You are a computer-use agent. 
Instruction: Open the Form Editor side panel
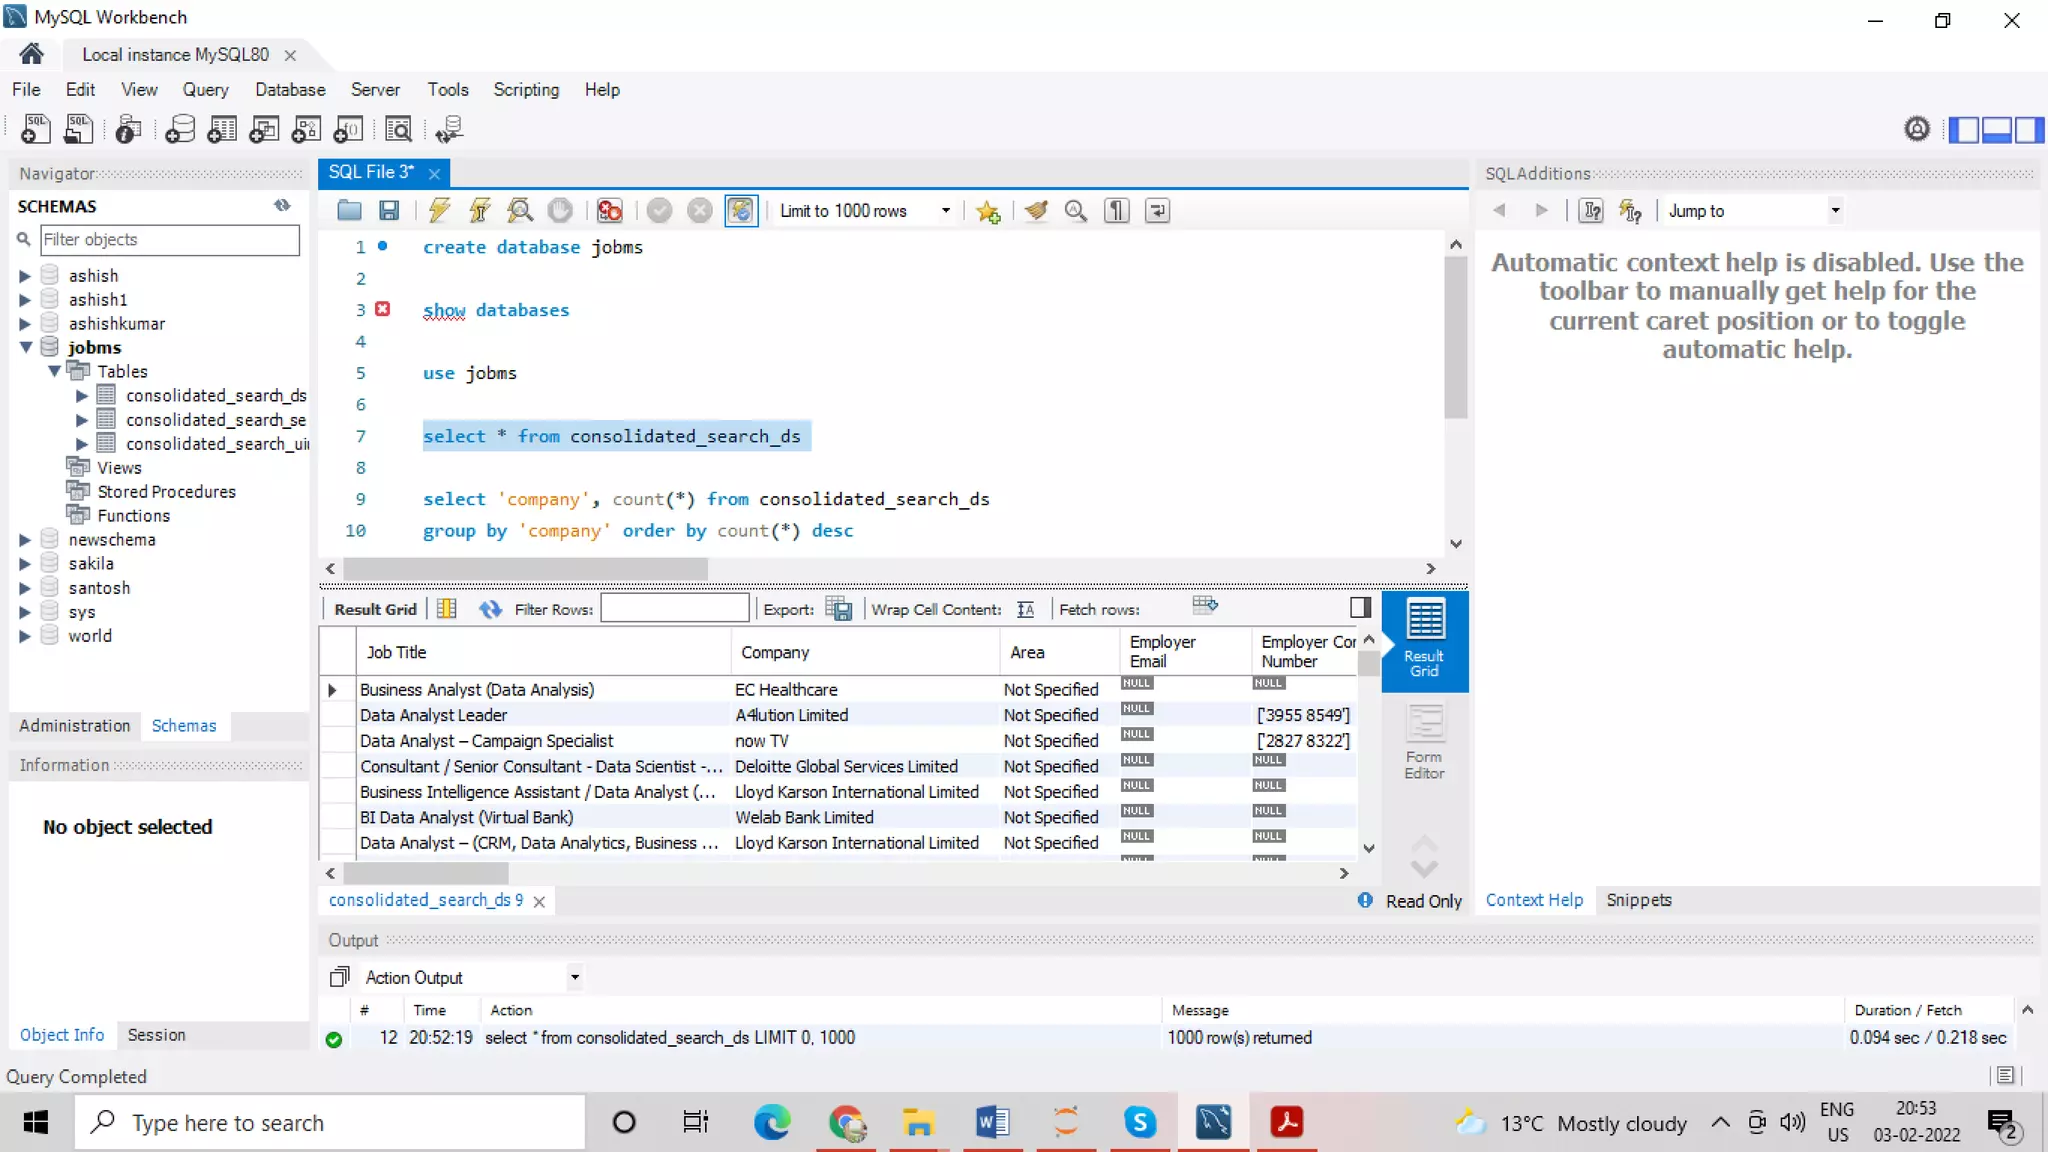pyautogui.click(x=1423, y=741)
